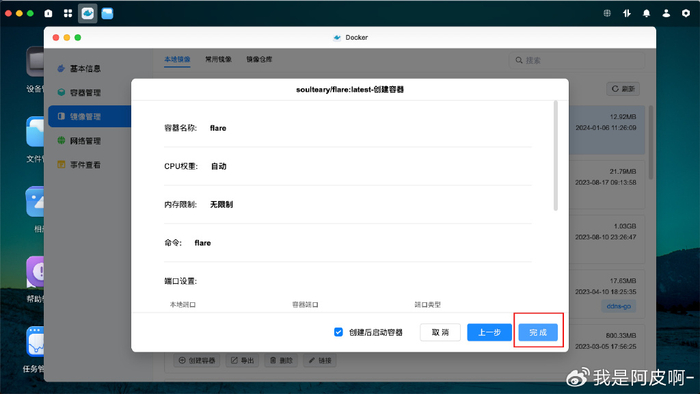This screenshot has width=700, height=394.
Task: Click the 上一步 button
Action: 489,332
